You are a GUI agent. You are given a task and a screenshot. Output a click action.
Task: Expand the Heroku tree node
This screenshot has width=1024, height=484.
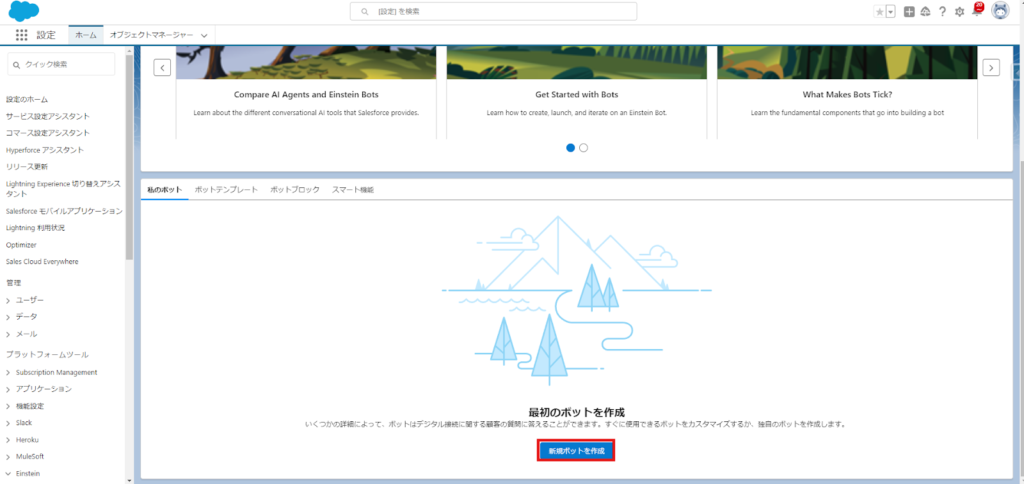tap(8, 440)
